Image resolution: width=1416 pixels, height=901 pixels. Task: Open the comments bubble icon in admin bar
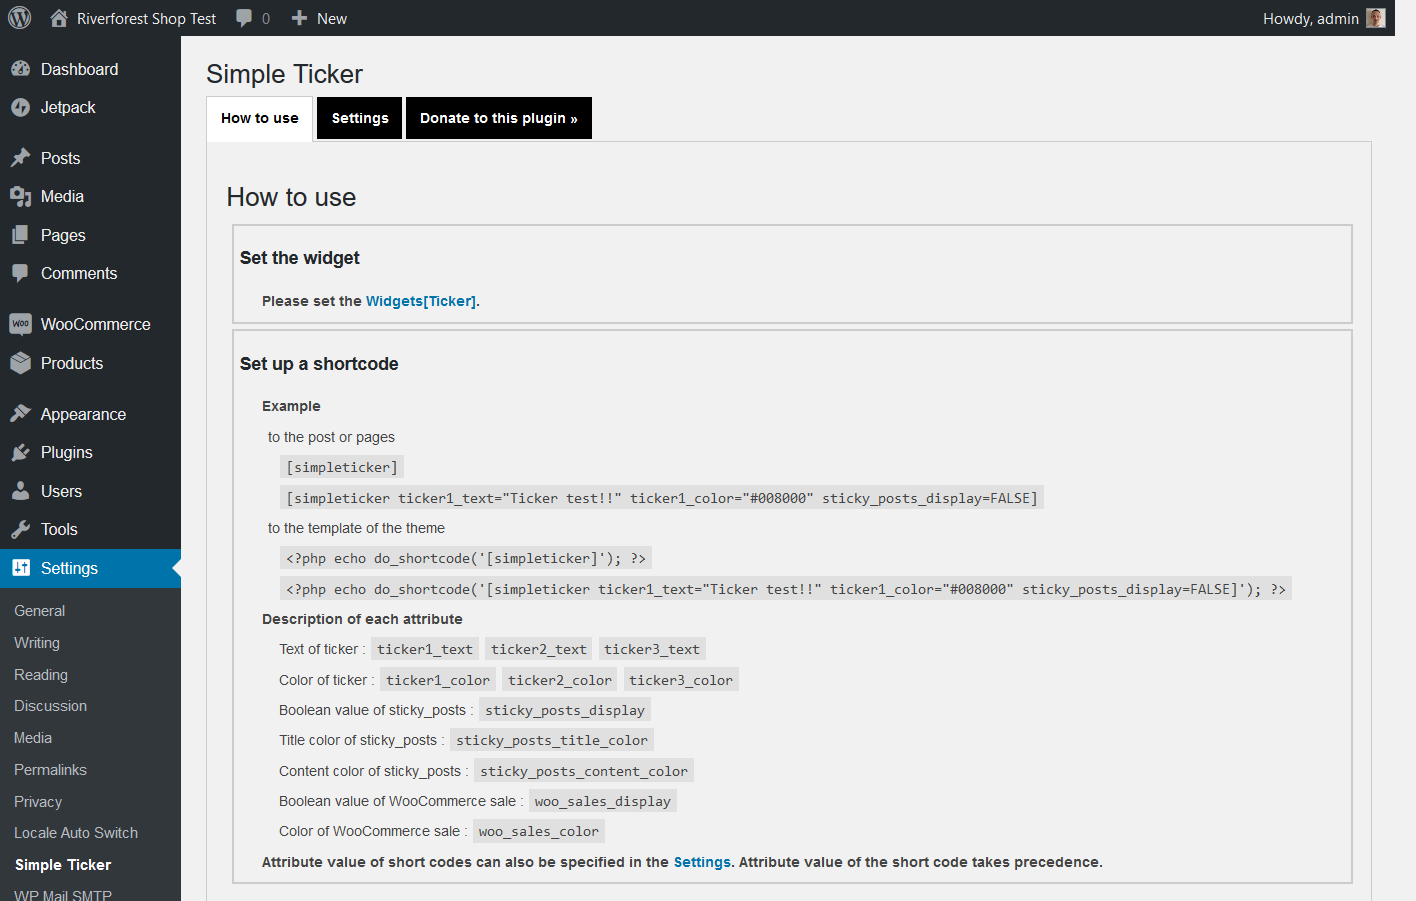click(x=244, y=18)
